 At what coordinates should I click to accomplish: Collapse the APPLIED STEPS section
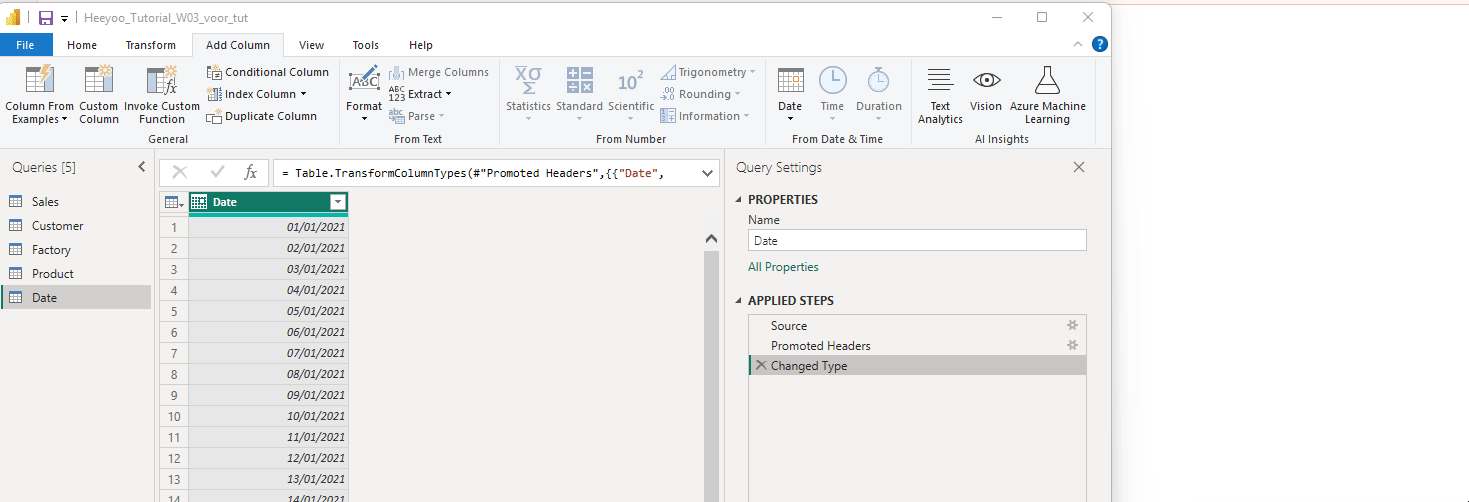point(739,300)
